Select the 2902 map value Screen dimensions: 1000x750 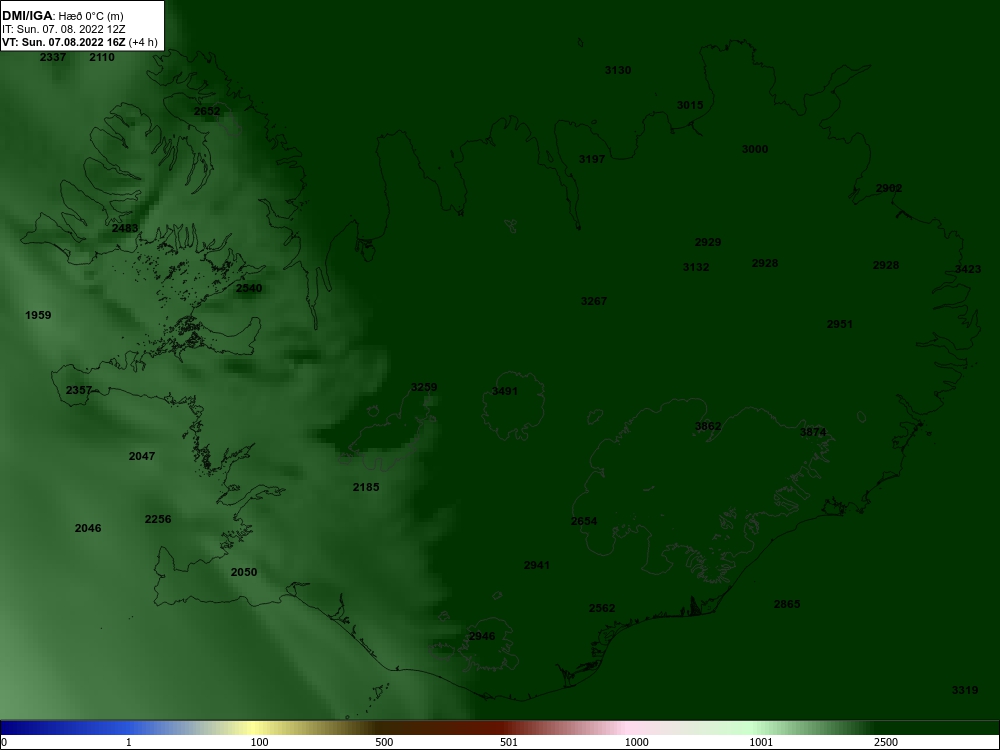click(x=889, y=189)
